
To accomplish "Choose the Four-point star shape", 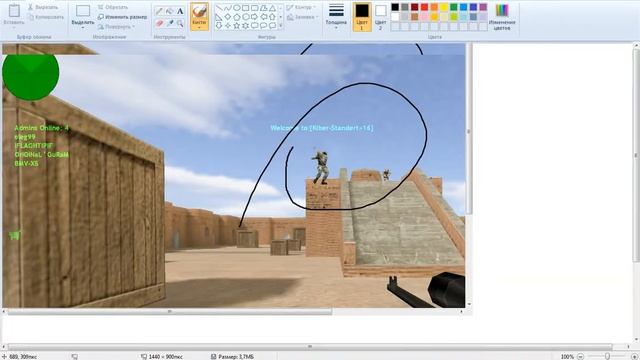I will pyautogui.click(x=228, y=25).
